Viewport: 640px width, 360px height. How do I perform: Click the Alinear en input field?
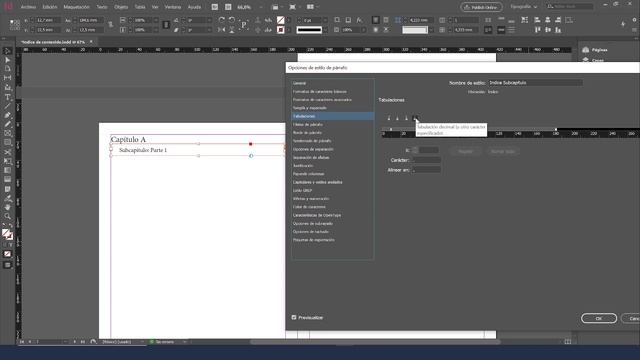point(426,170)
